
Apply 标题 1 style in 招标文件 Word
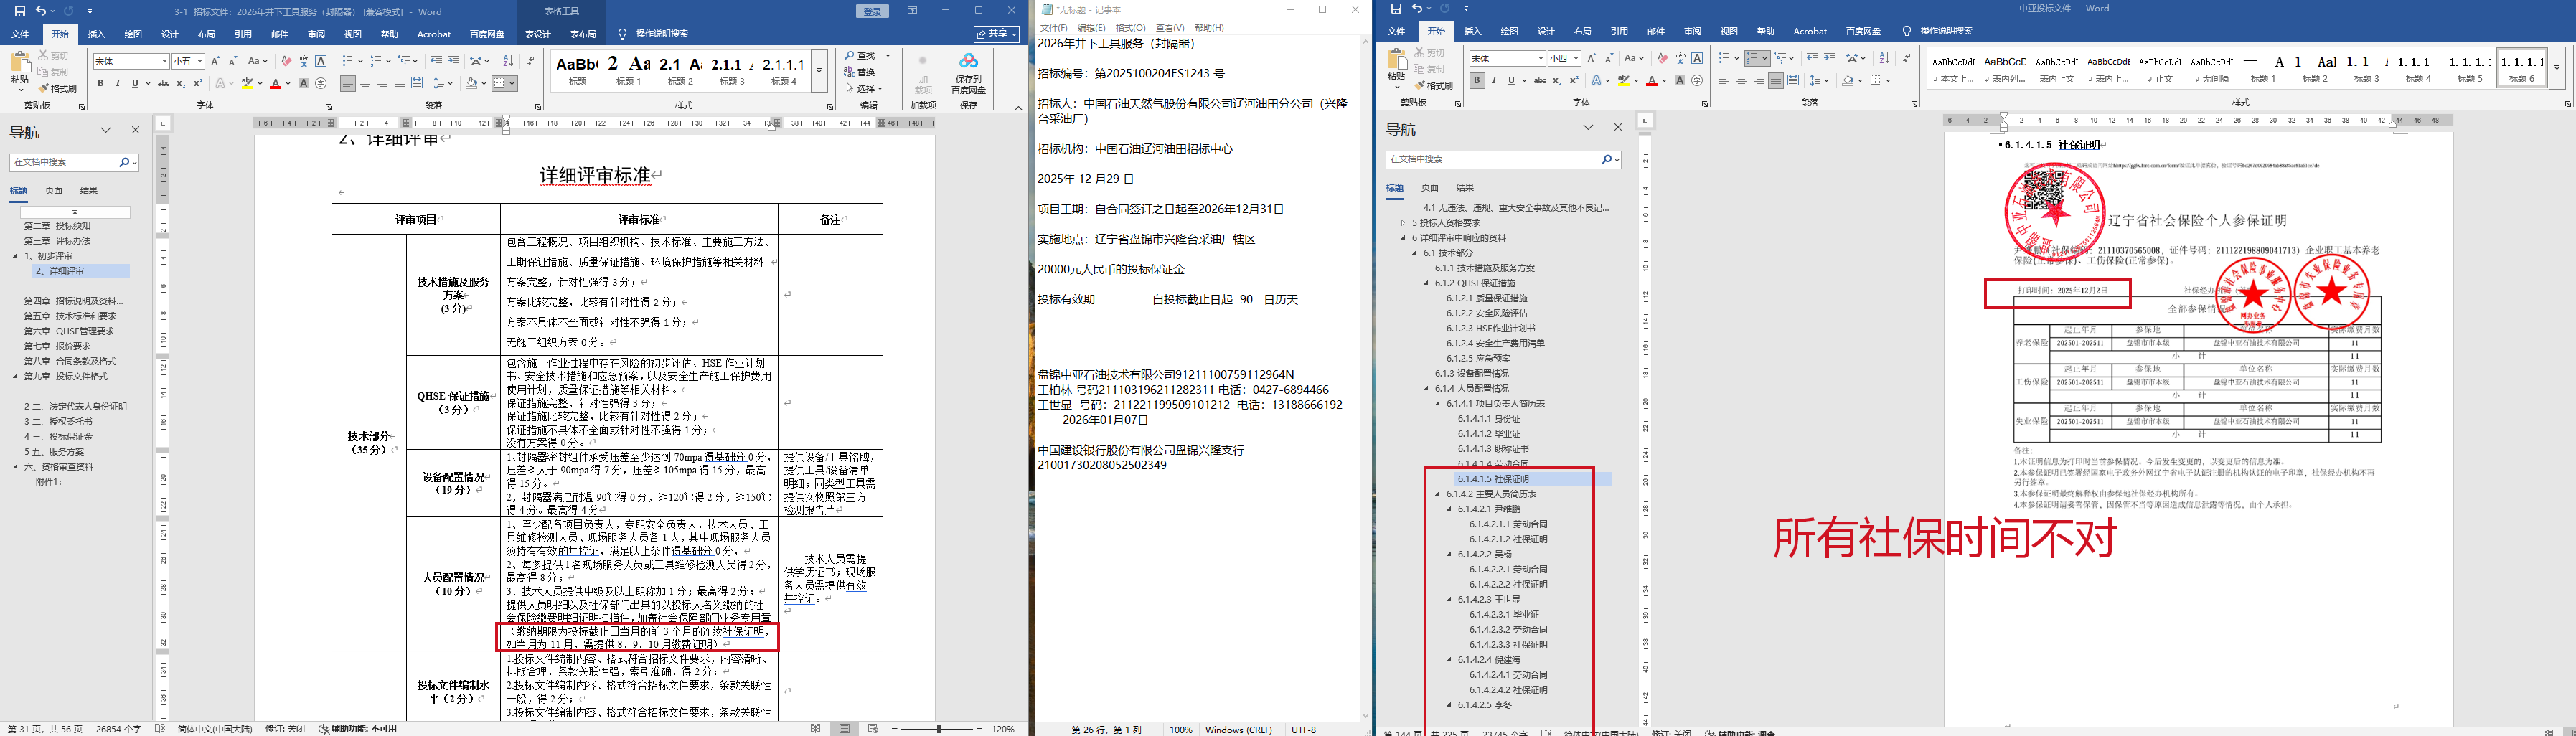pyautogui.click(x=629, y=71)
